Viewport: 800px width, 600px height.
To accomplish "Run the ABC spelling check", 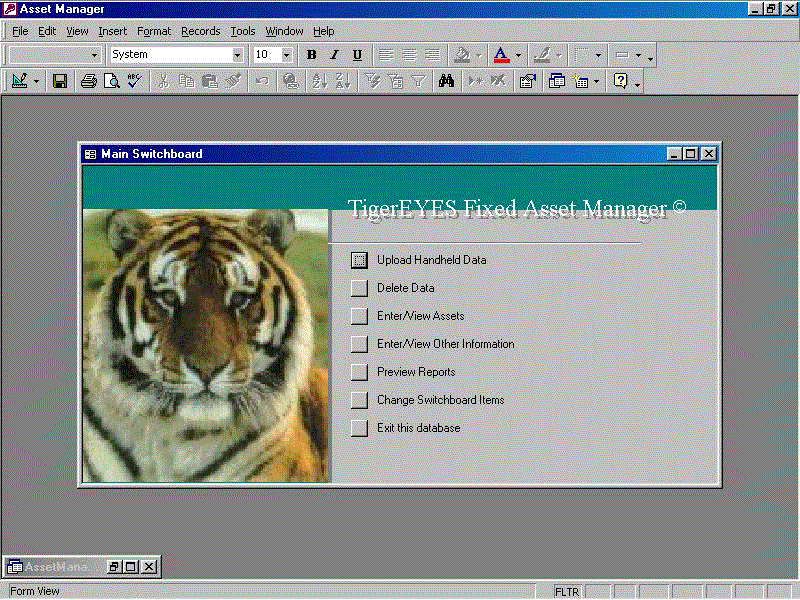I will (x=135, y=81).
